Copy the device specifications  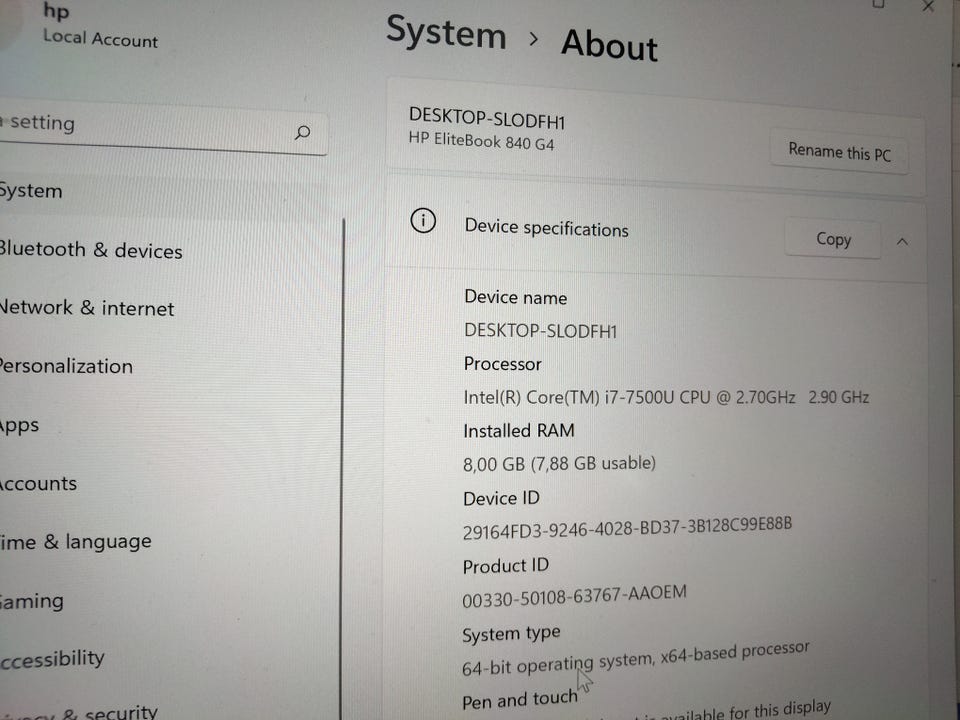pos(833,239)
